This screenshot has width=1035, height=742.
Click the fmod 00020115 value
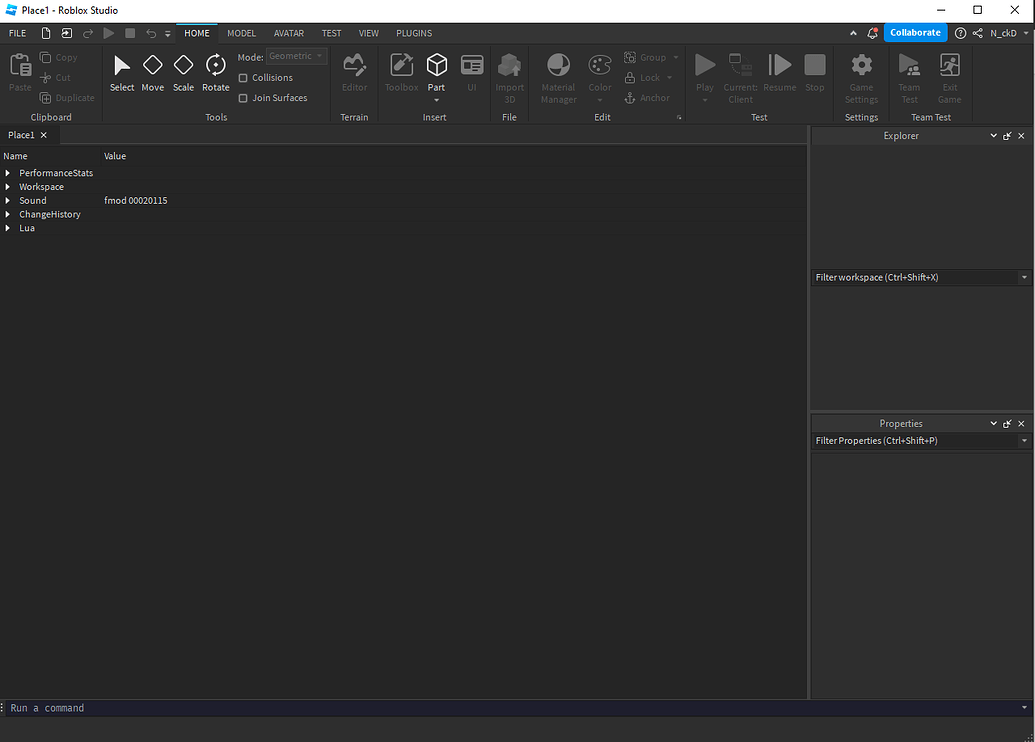click(x=136, y=201)
